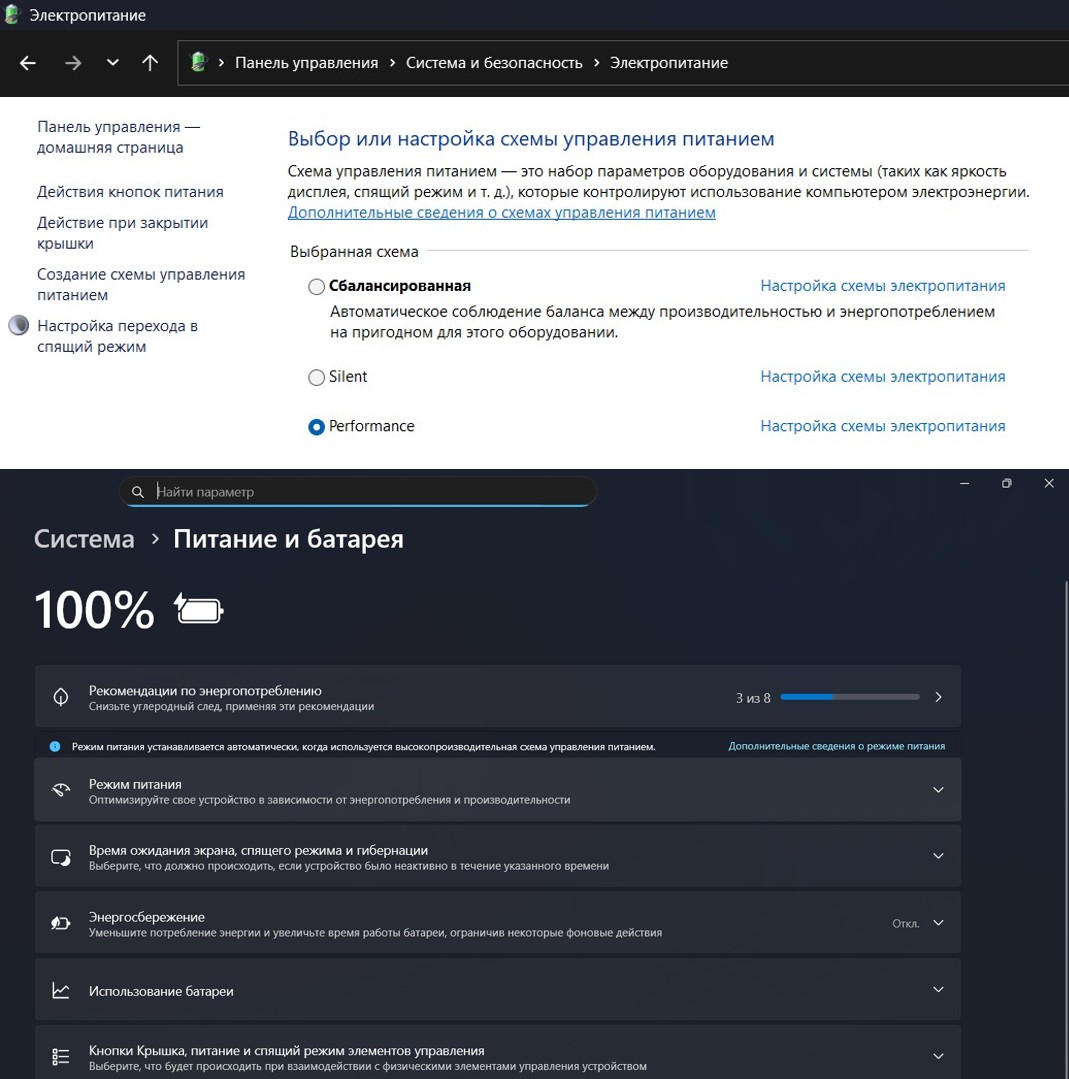Click the sleep mode moon icon in sidebar
The width and height of the screenshot is (1069, 1079).
pos(18,326)
